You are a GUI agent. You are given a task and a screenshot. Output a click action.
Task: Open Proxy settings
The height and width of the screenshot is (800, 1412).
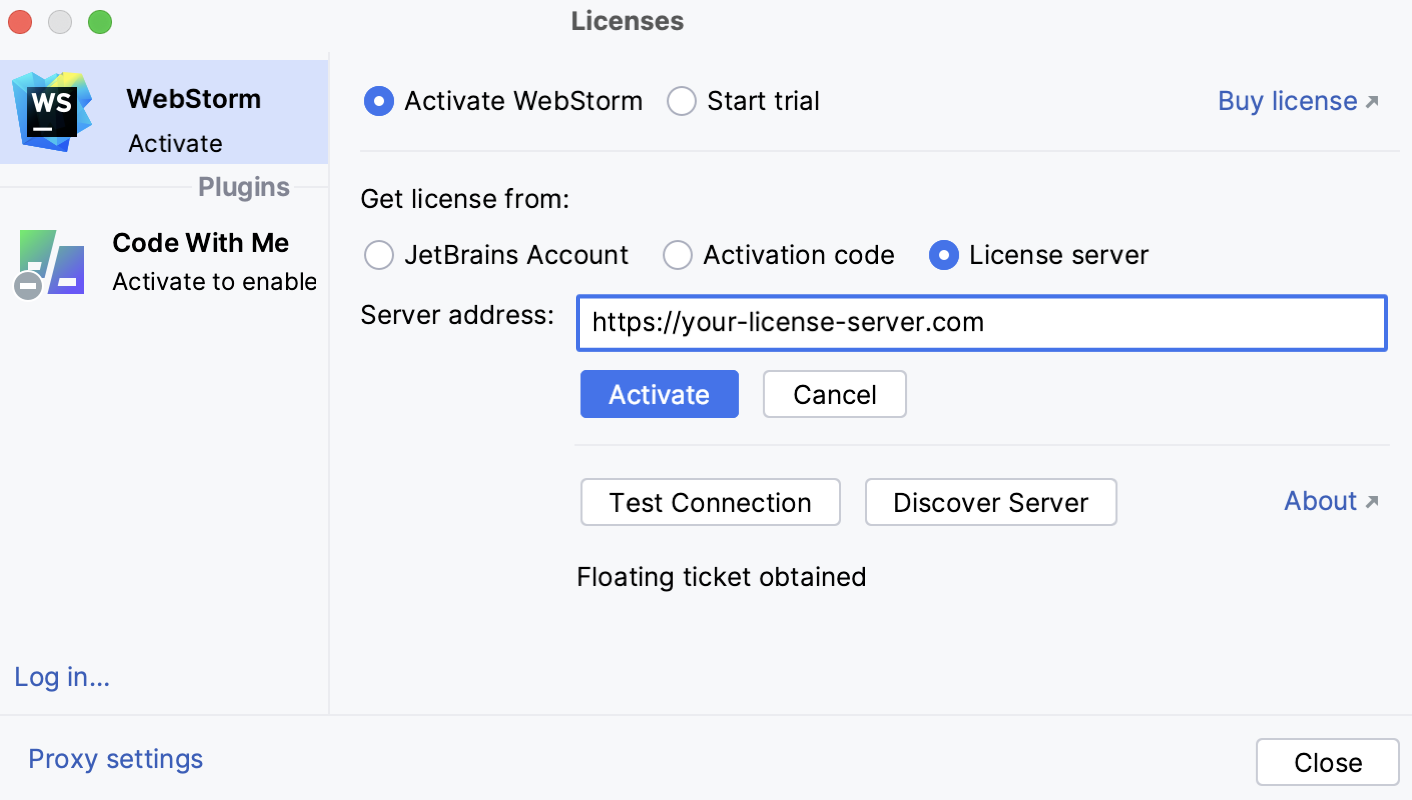pyautogui.click(x=115, y=759)
